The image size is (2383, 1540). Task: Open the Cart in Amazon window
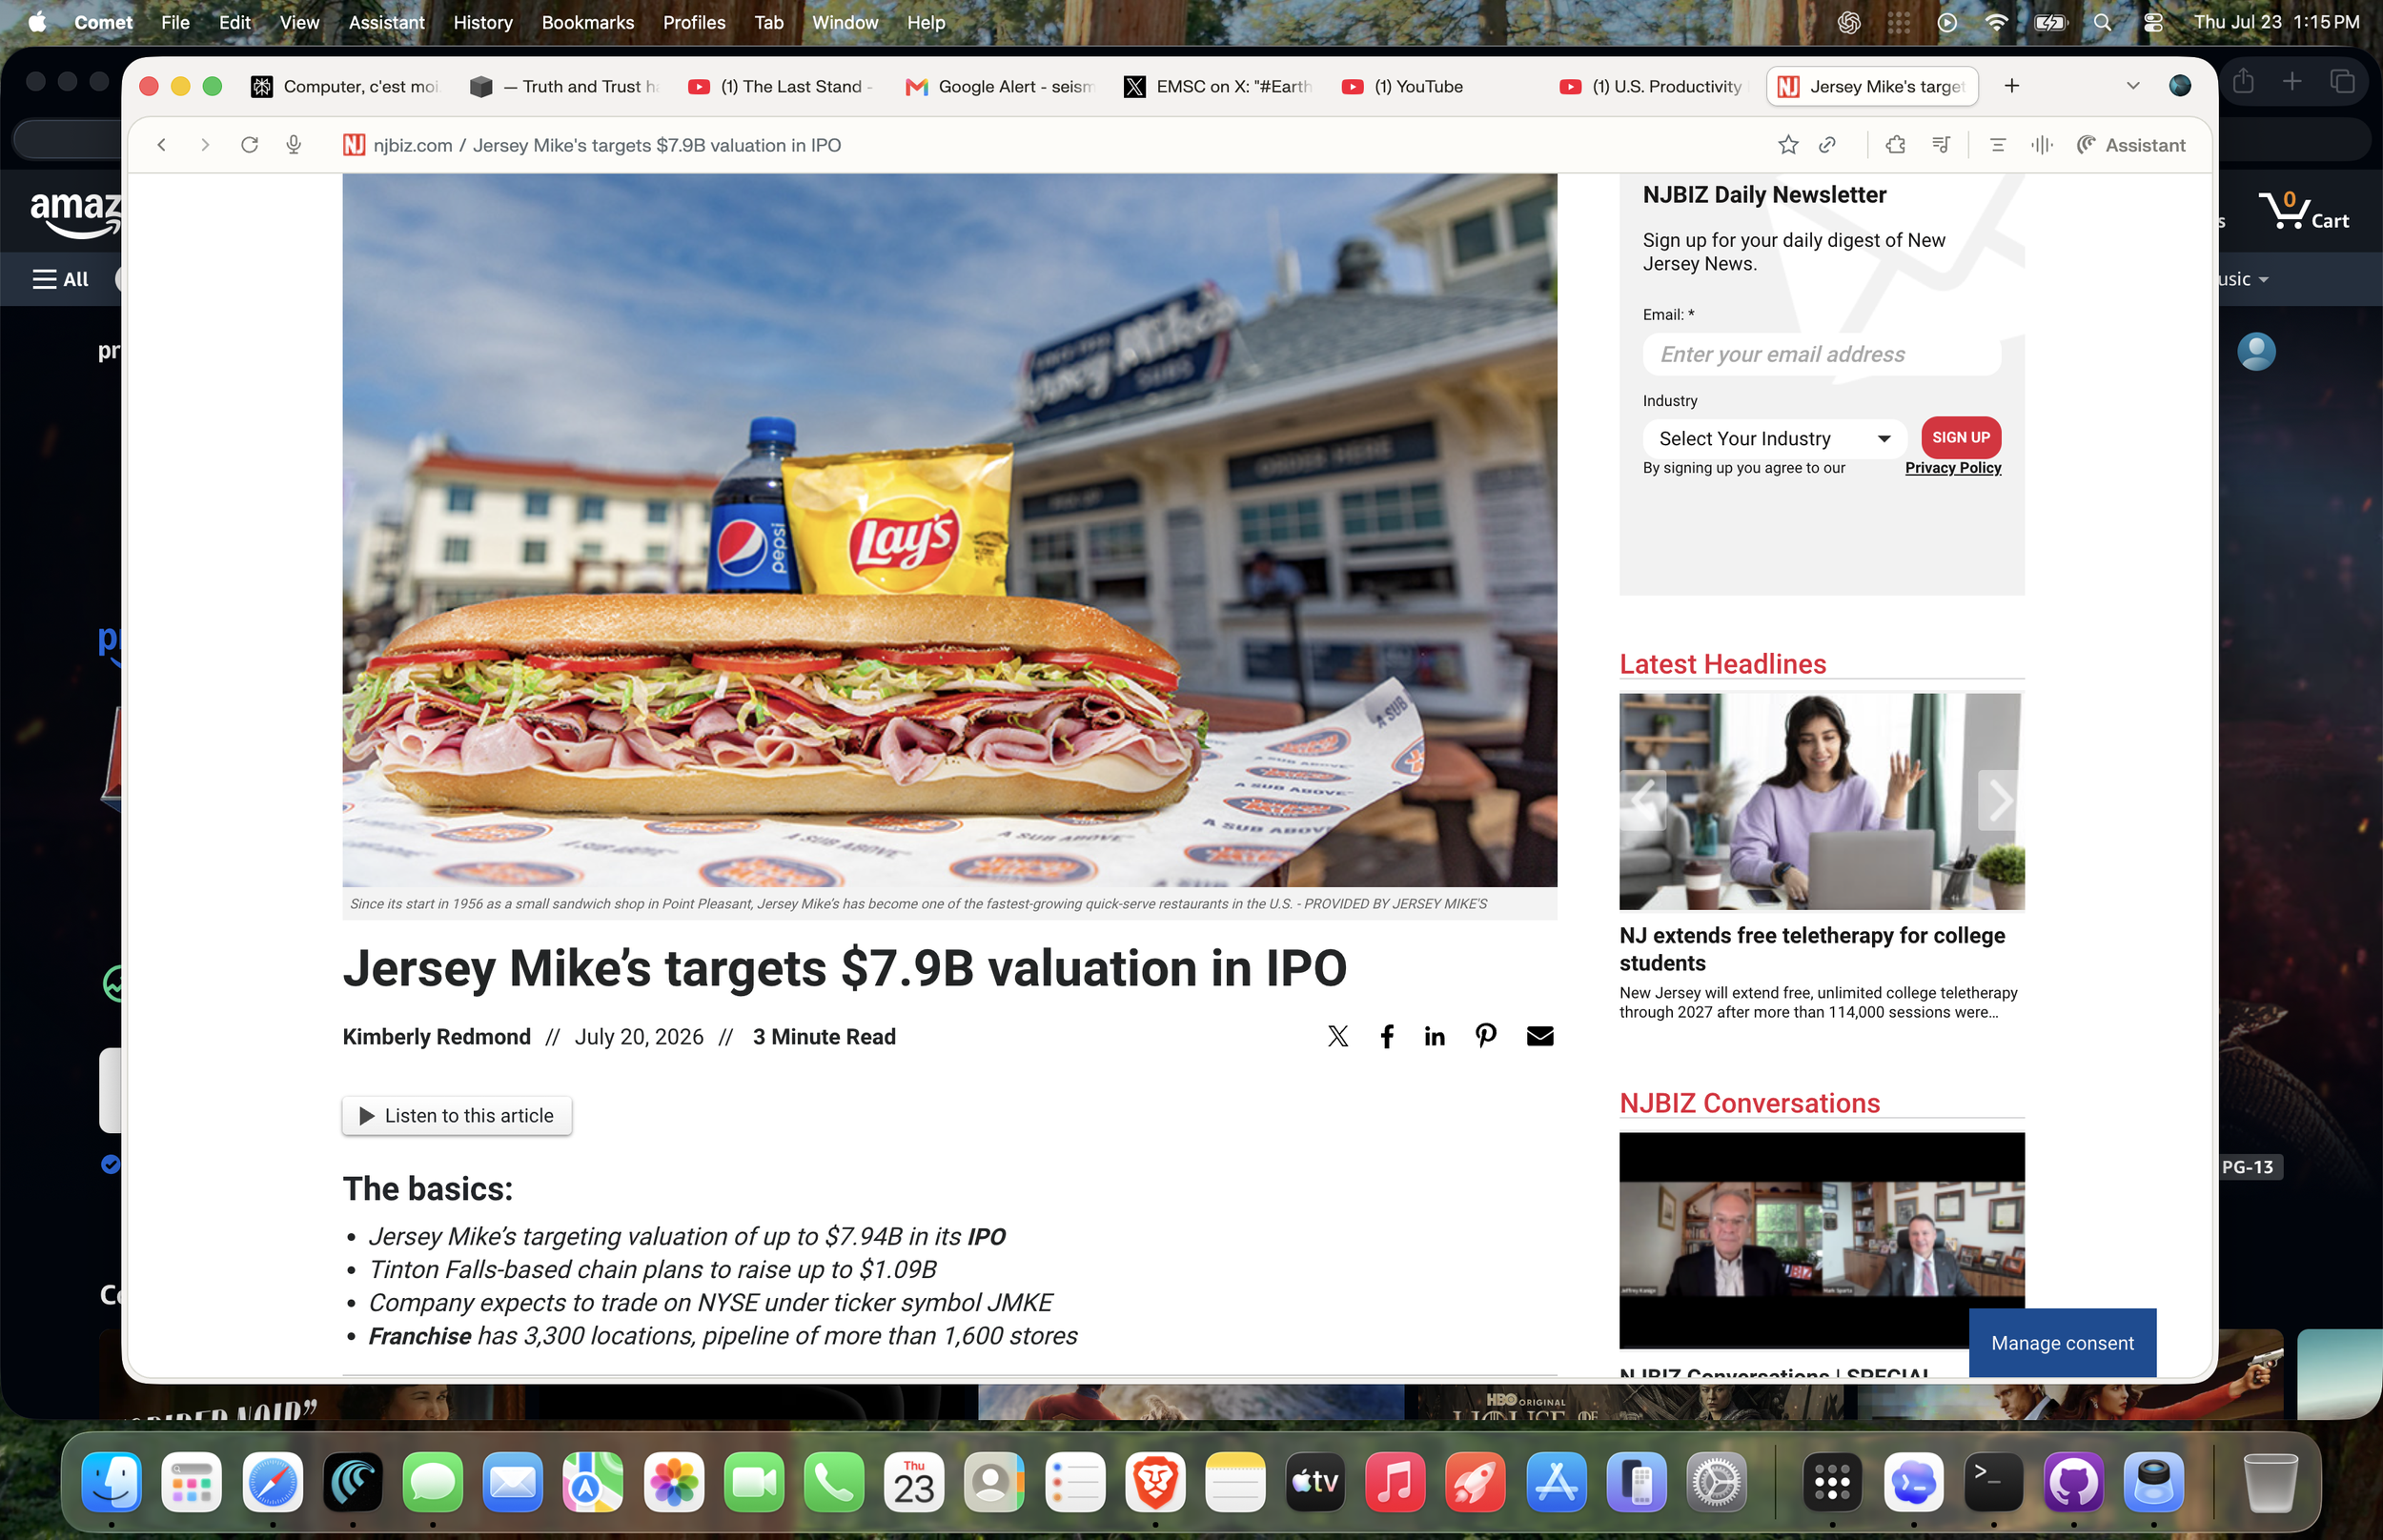click(x=2304, y=211)
